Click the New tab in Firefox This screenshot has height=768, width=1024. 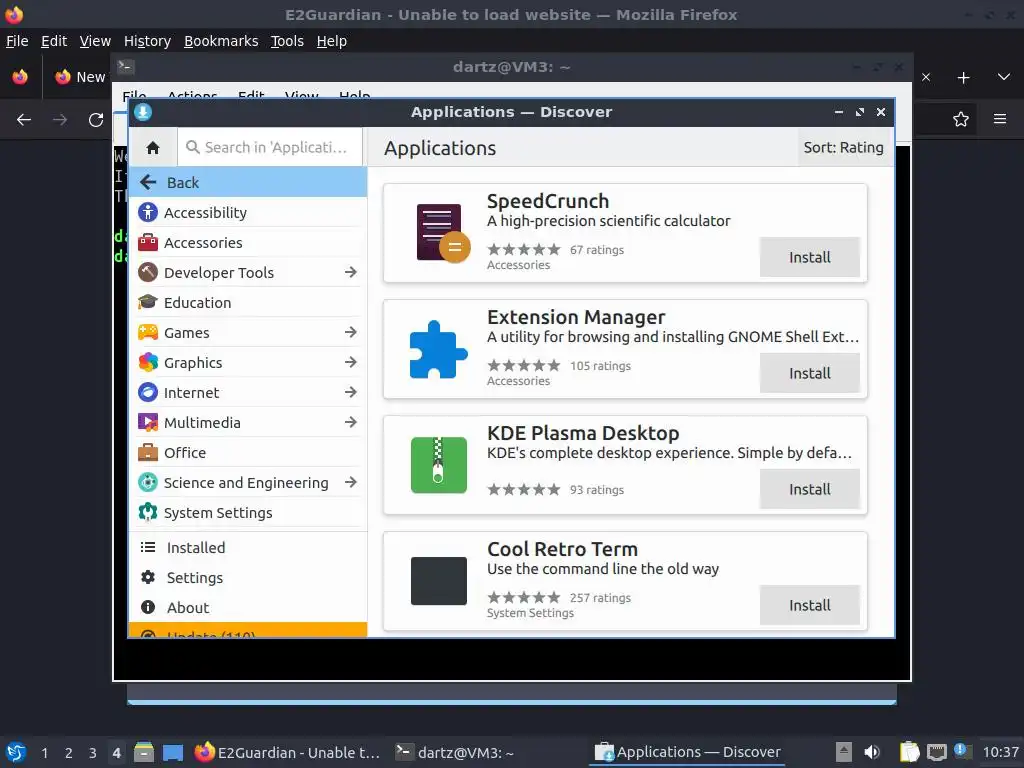(x=80, y=77)
